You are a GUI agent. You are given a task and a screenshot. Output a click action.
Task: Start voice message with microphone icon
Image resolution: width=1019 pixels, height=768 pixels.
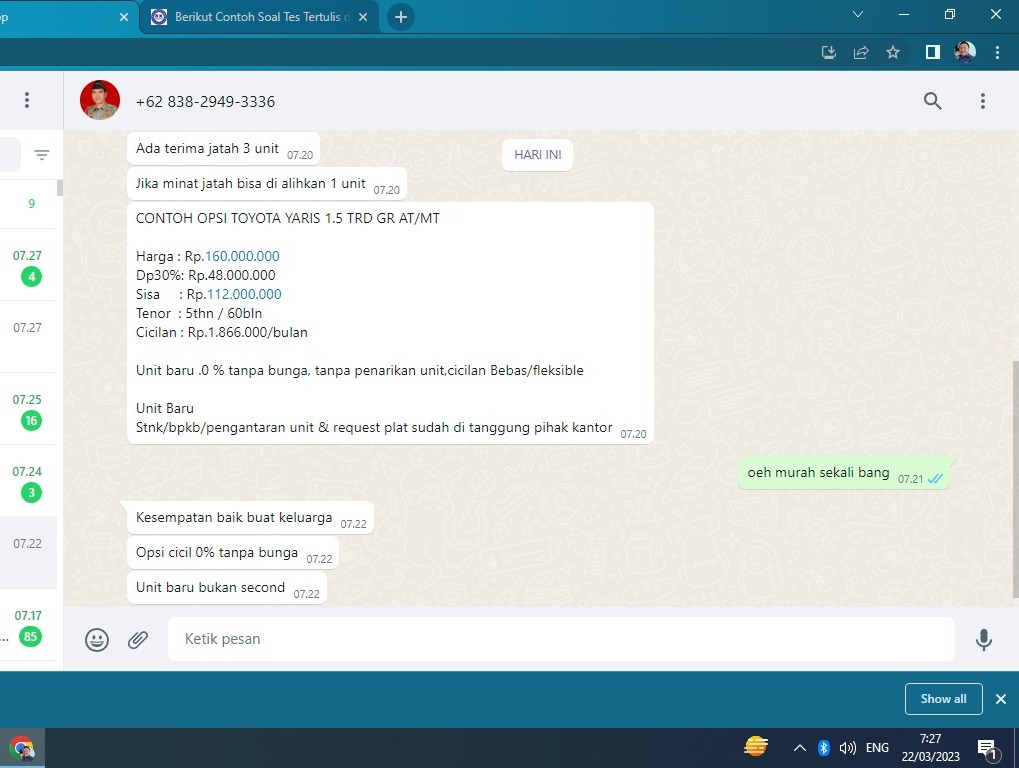983,639
